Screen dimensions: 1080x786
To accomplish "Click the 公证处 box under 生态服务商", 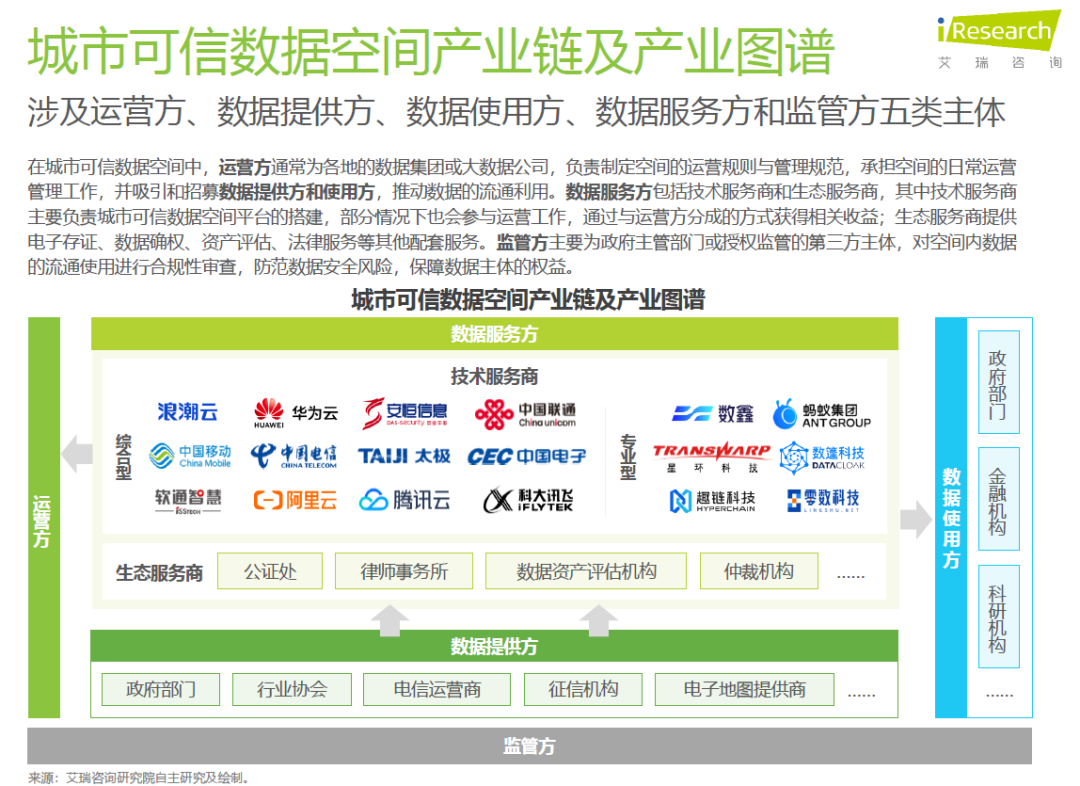I will click(x=270, y=571).
